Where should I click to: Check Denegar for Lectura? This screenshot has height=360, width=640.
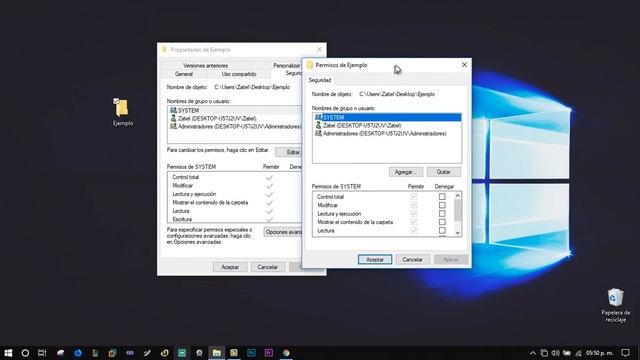(442, 231)
